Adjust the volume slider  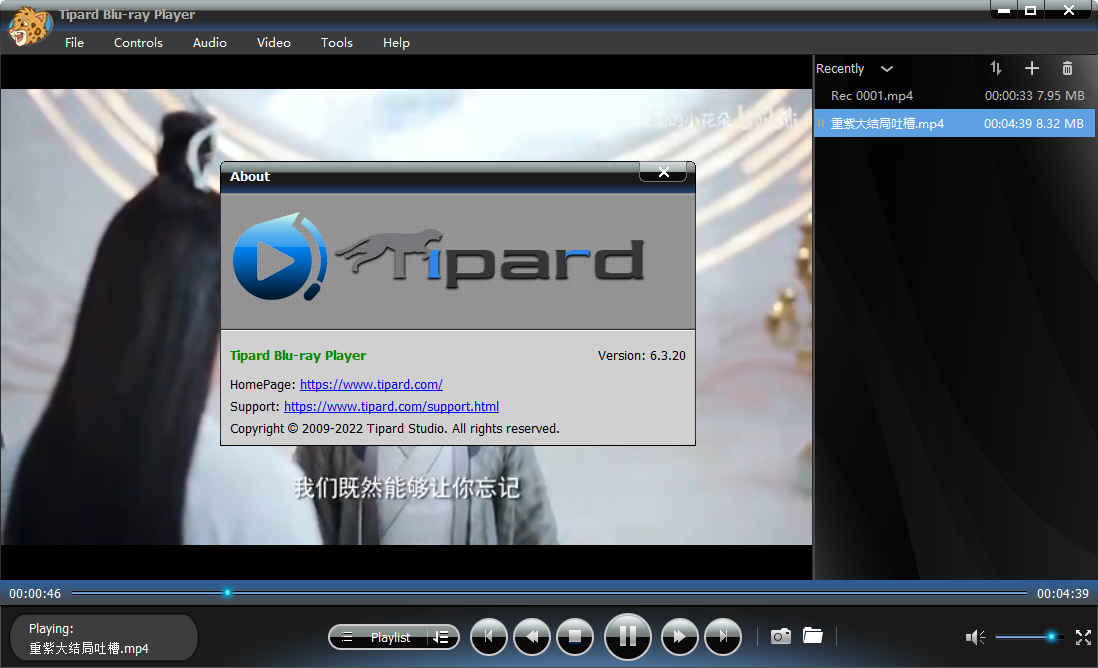[1029, 637]
